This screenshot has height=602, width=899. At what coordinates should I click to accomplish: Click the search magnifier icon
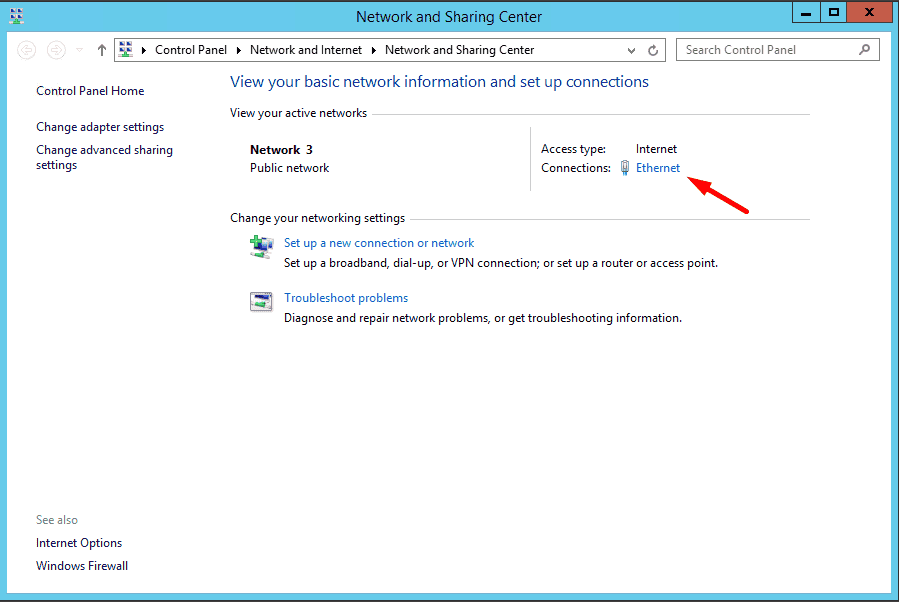tap(865, 49)
